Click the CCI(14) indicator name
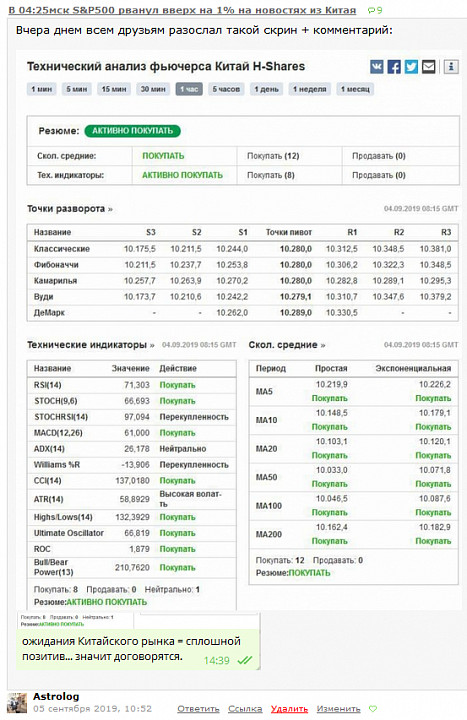This screenshot has height=720, width=467. pyautogui.click(x=48, y=481)
